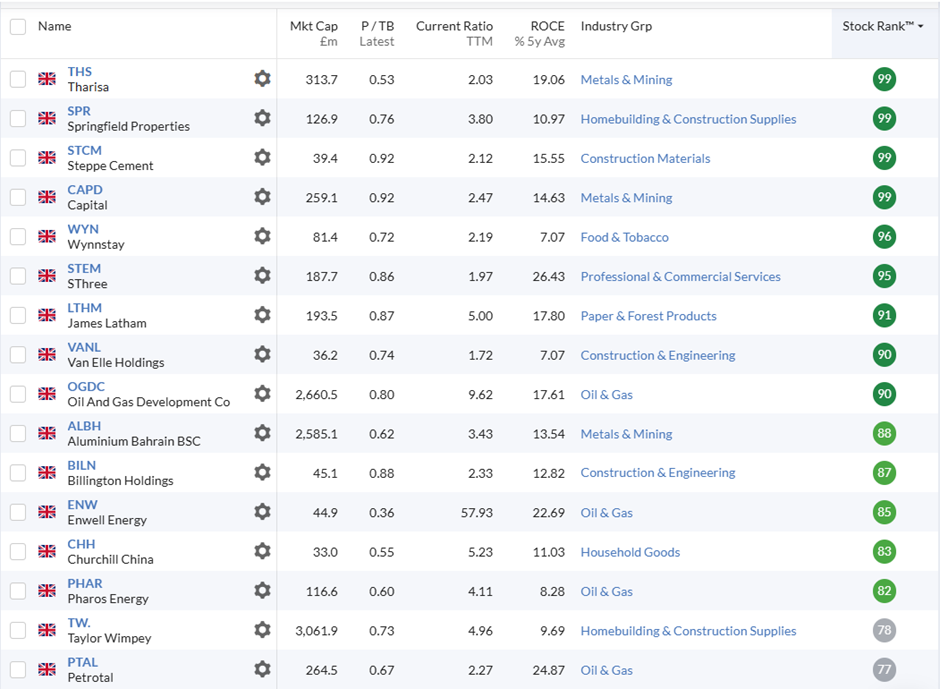
Task: Open Professional & Commercial Services industry link
Action: click(680, 276)
